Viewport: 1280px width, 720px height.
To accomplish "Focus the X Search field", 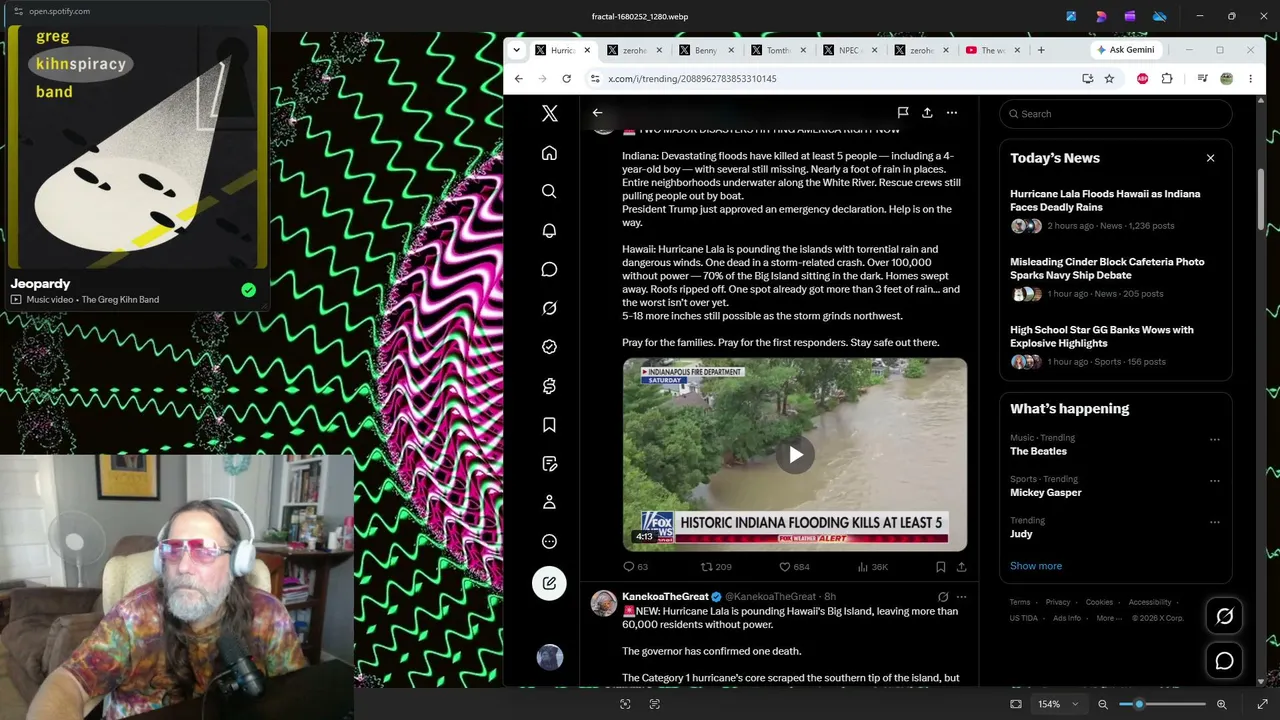I will pos(1116,114).
